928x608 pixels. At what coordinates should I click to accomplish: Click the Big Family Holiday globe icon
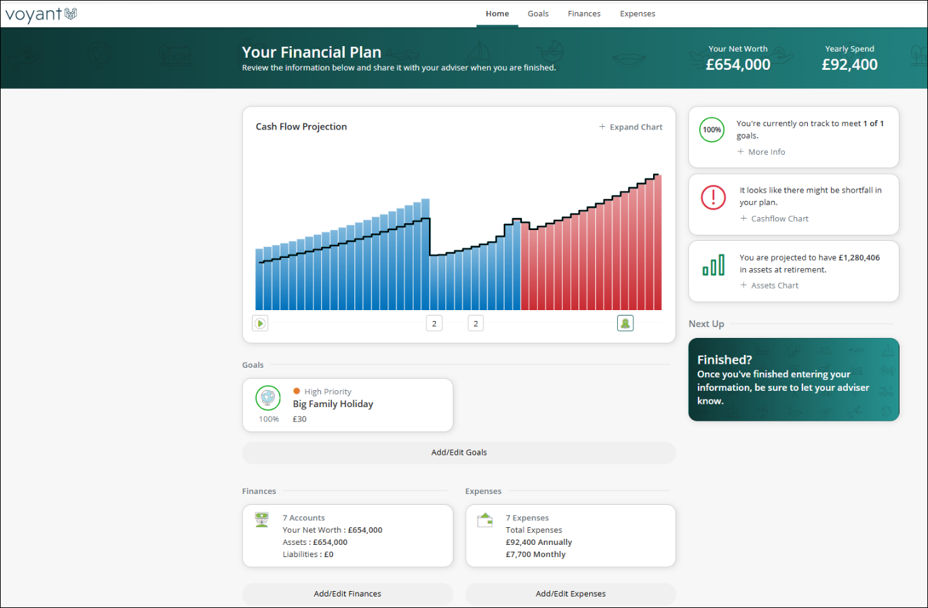(x=268, y=398)
